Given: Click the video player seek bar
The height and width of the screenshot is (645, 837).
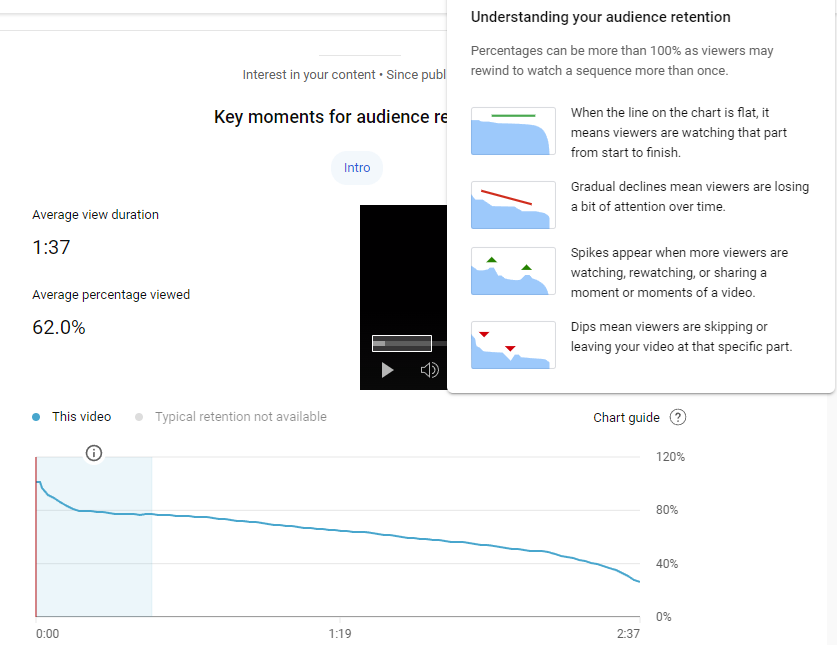Looking at the screenshot, I should tap(400, 344).
